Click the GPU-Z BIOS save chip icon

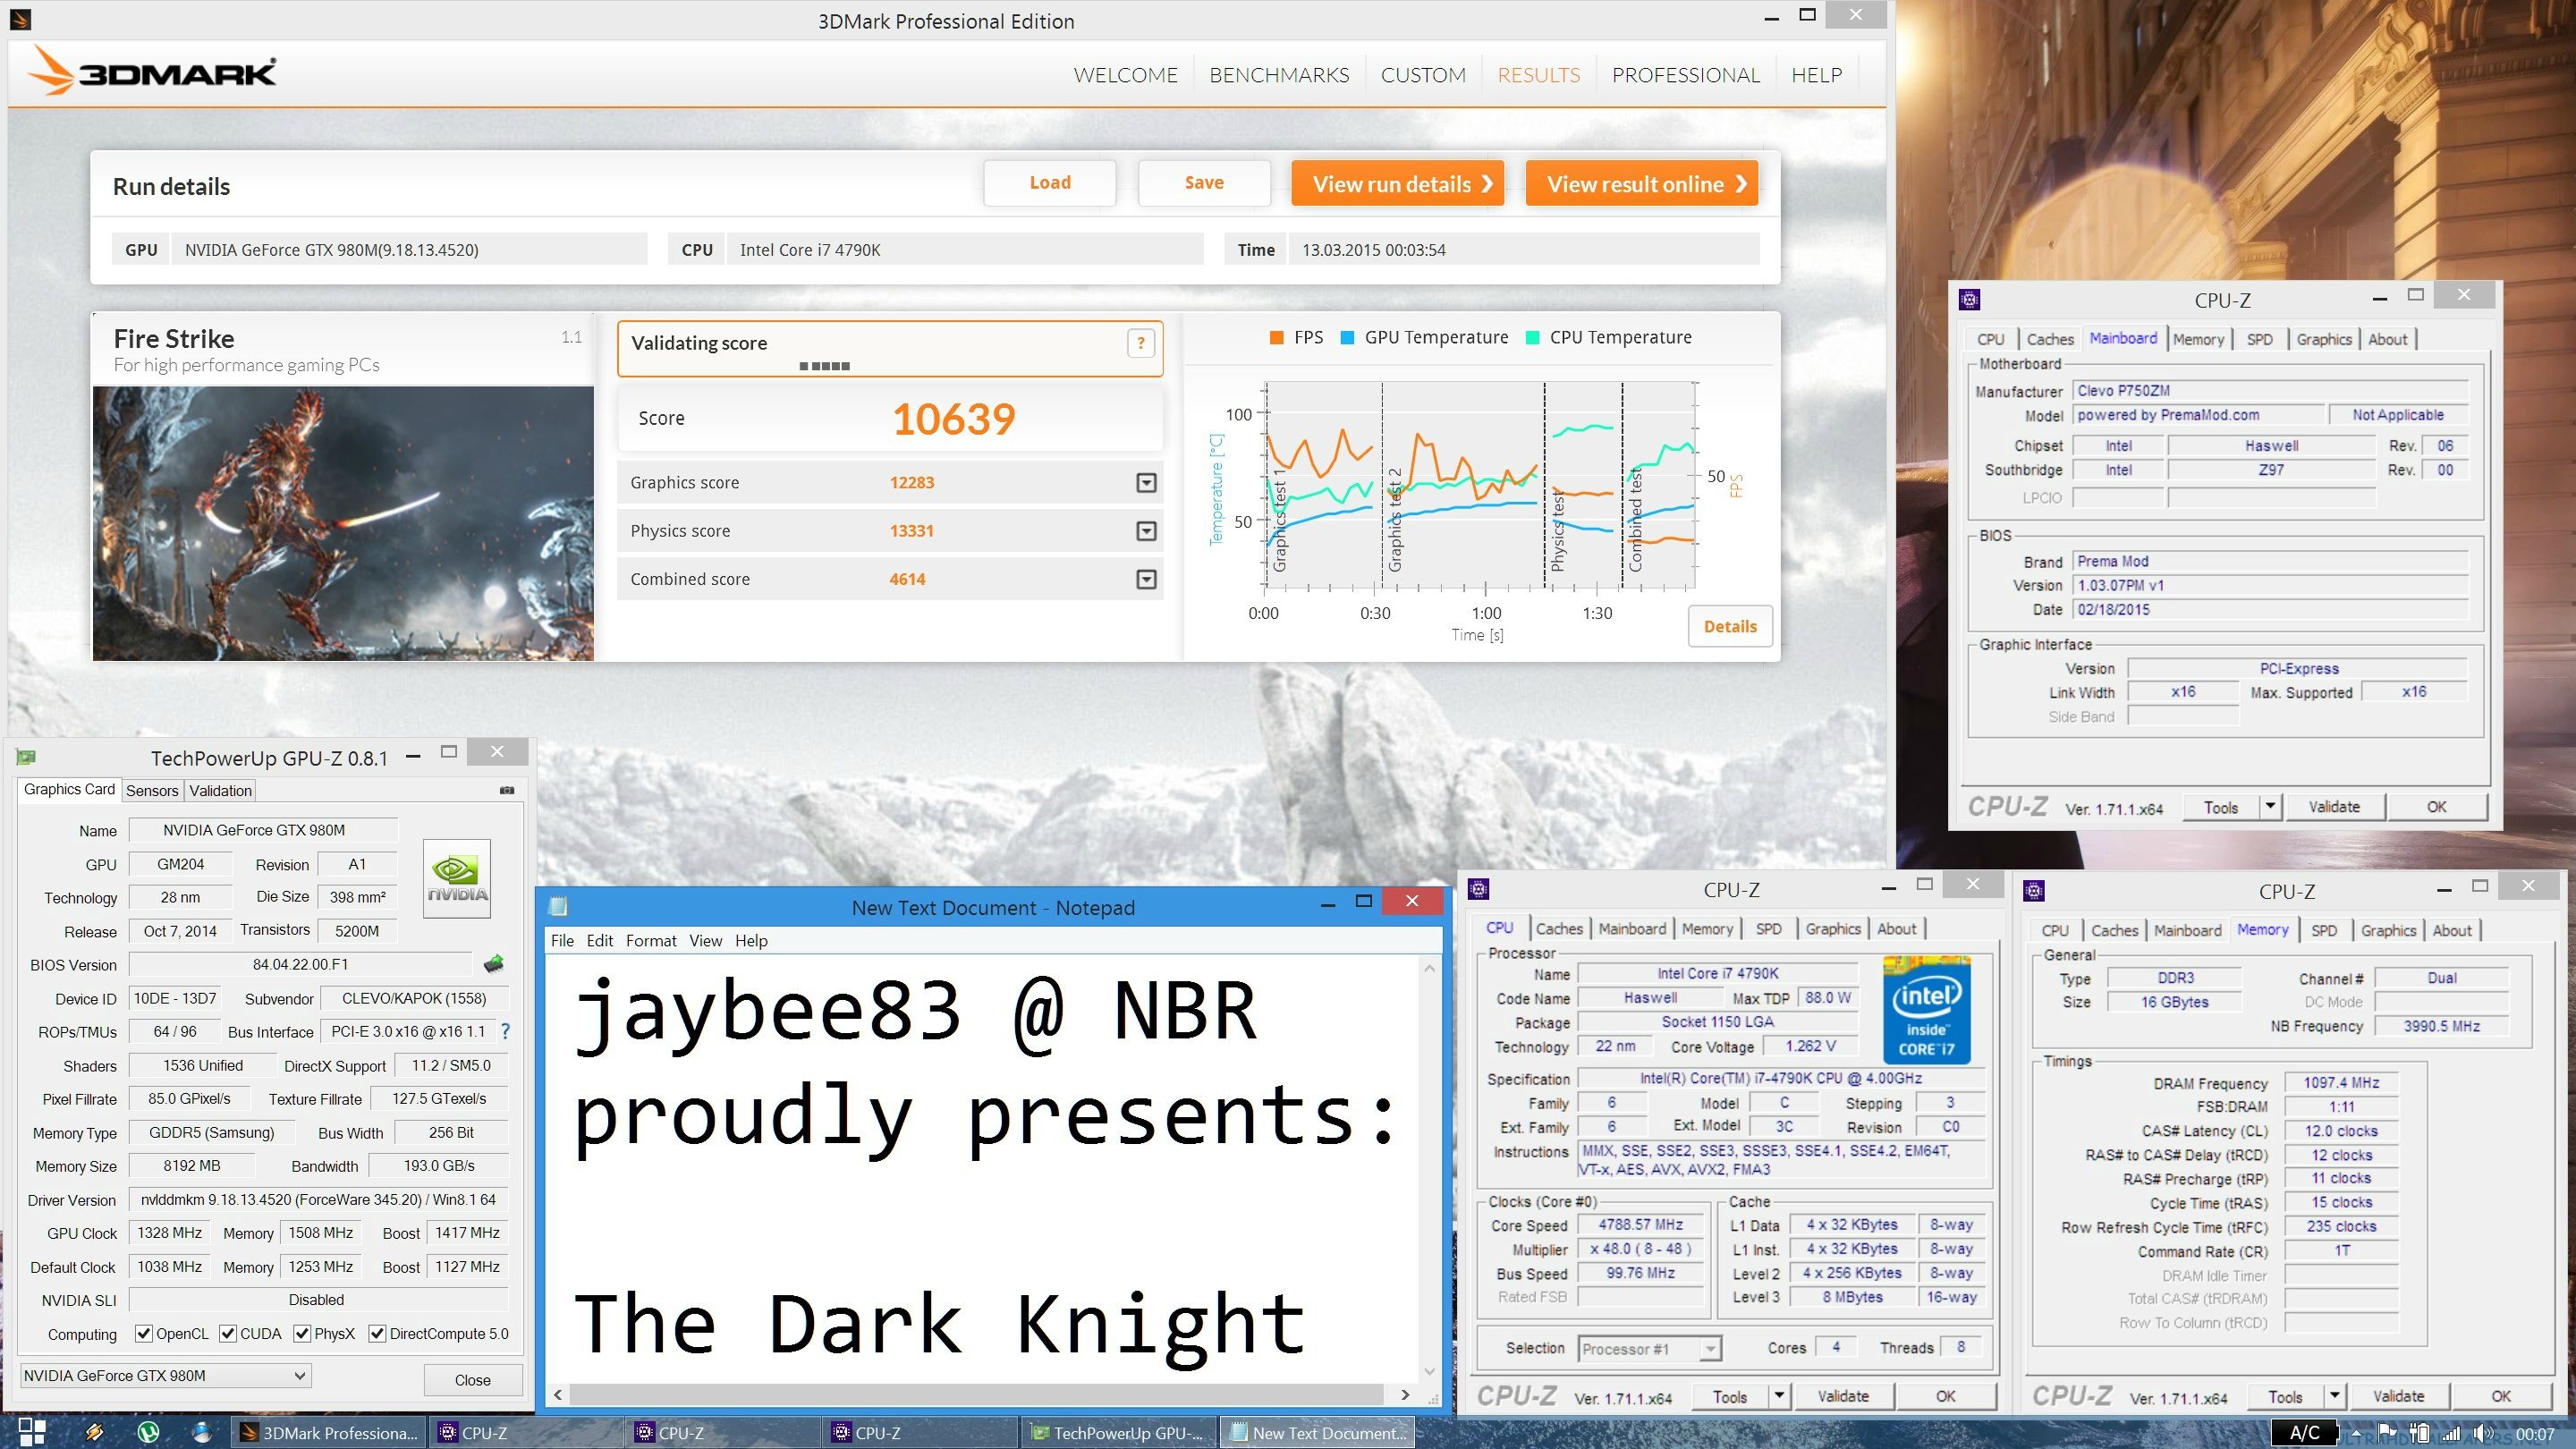point(494,964)
